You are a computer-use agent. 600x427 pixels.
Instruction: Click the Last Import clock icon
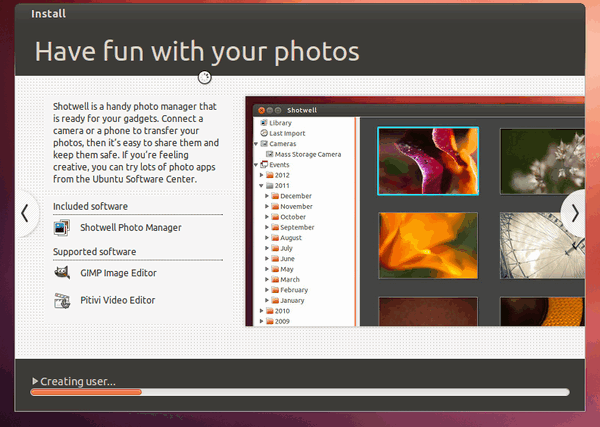tap(262, 133)
